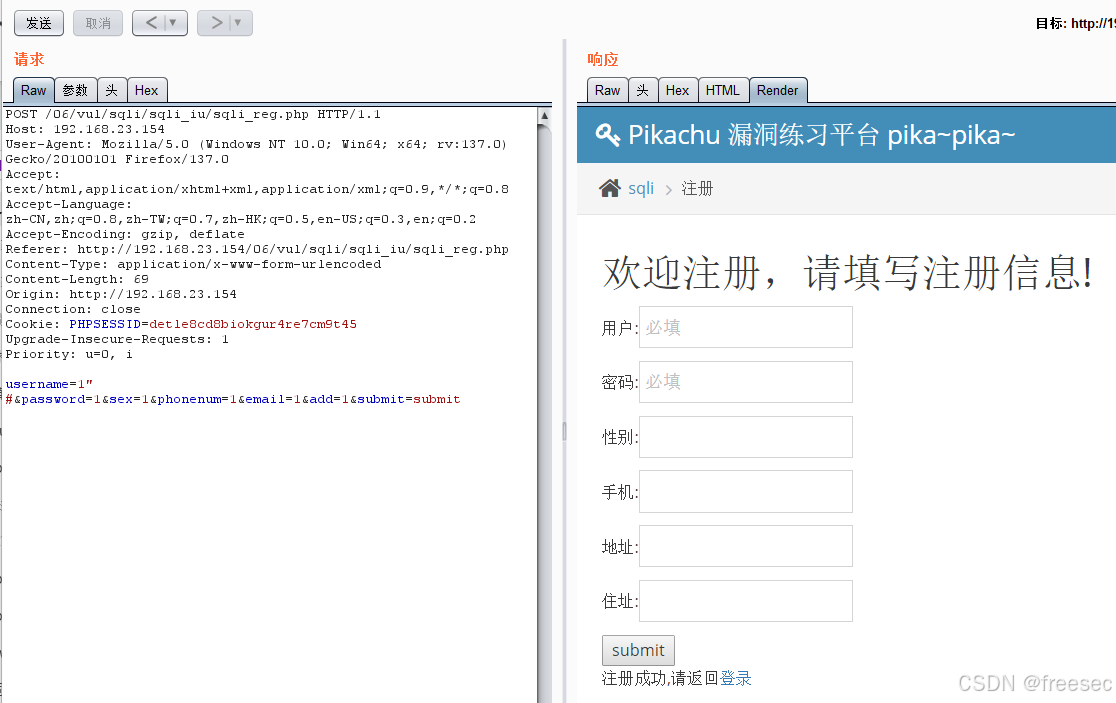Click the Connection: close header line
The width and height of the screenshot is (1116, 703).
coord(73,310)
